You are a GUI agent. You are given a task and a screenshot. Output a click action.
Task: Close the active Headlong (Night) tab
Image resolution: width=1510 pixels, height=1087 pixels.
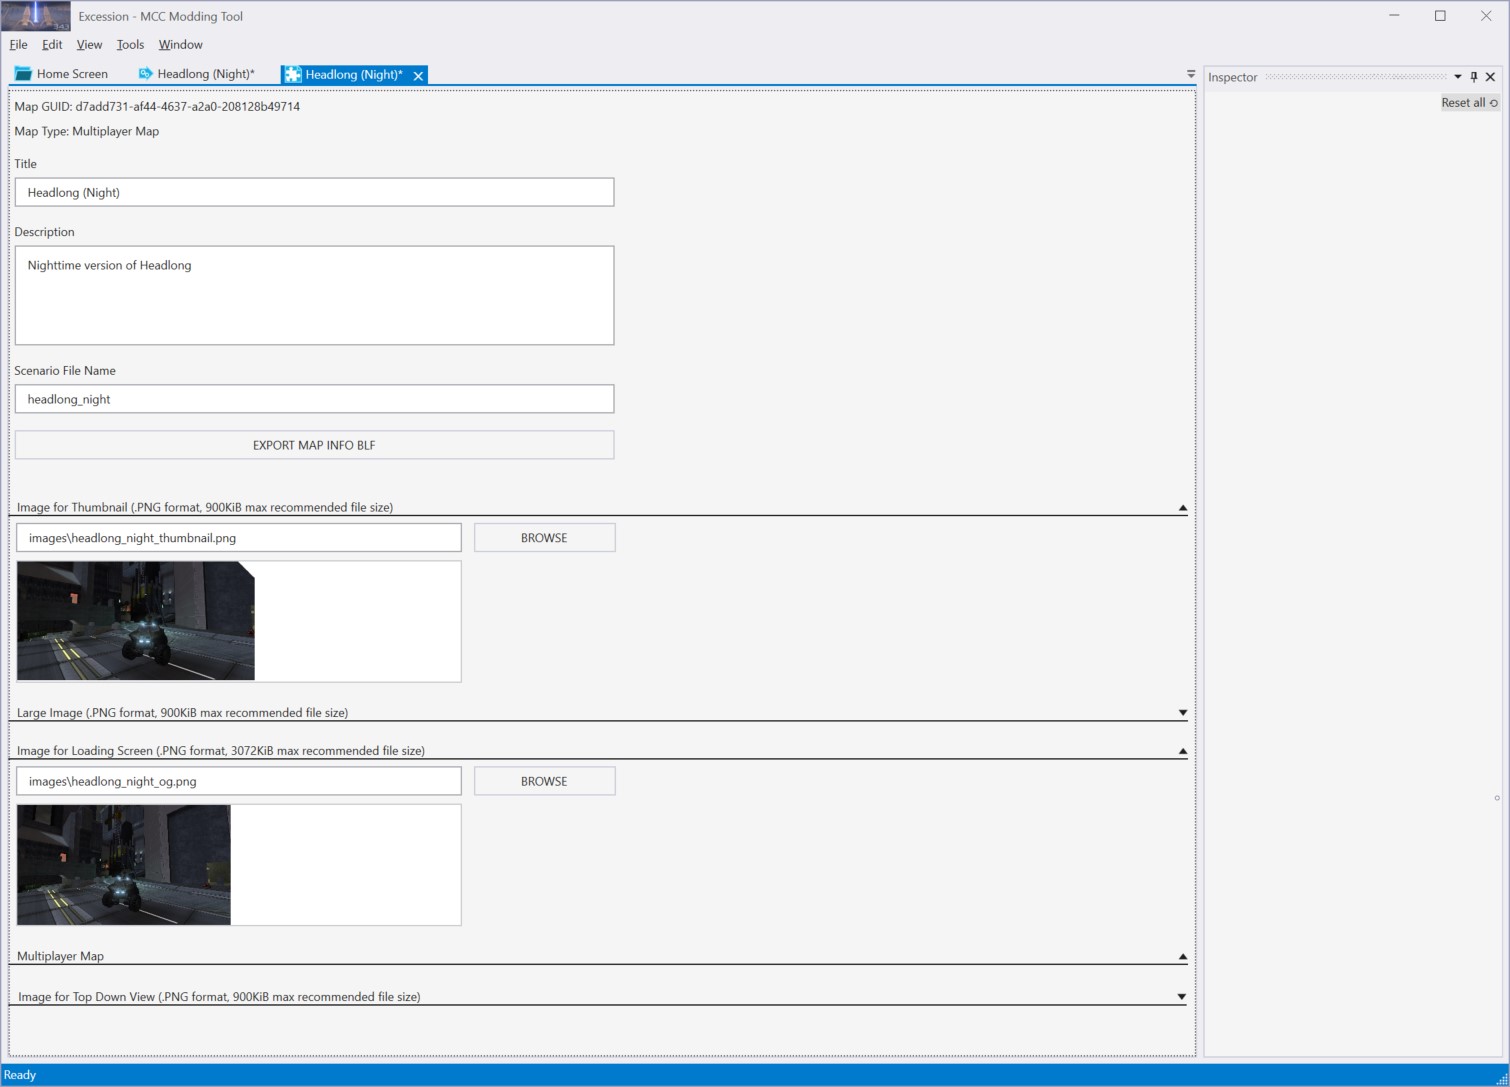click(418, 76)
